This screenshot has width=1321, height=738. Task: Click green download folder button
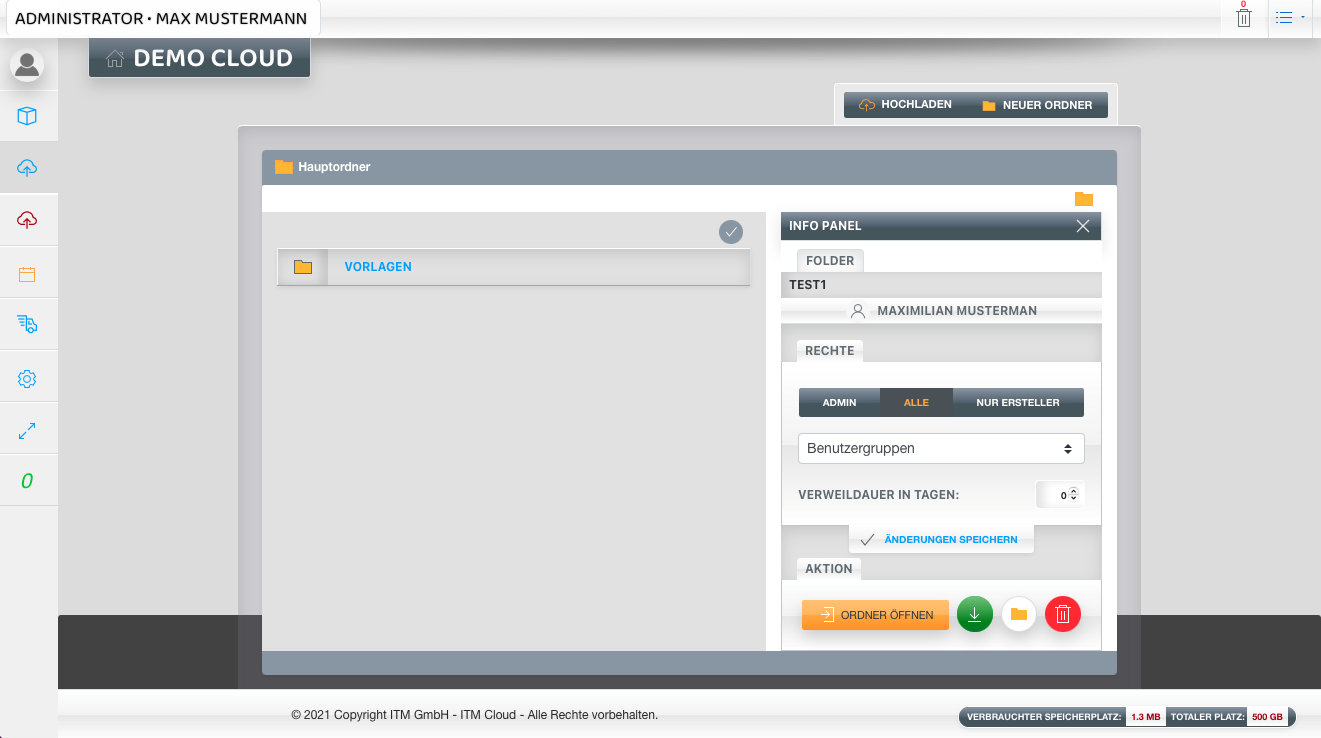974,614
